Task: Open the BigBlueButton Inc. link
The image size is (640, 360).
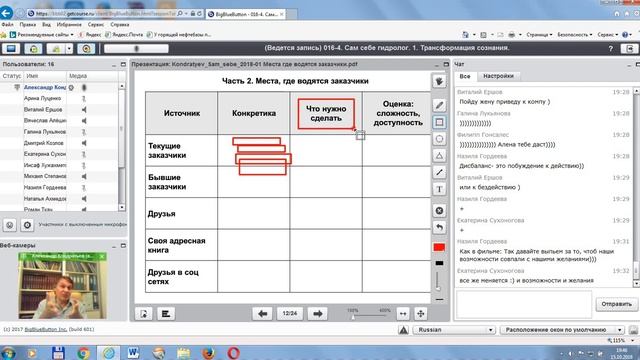Action: (46, 329)
